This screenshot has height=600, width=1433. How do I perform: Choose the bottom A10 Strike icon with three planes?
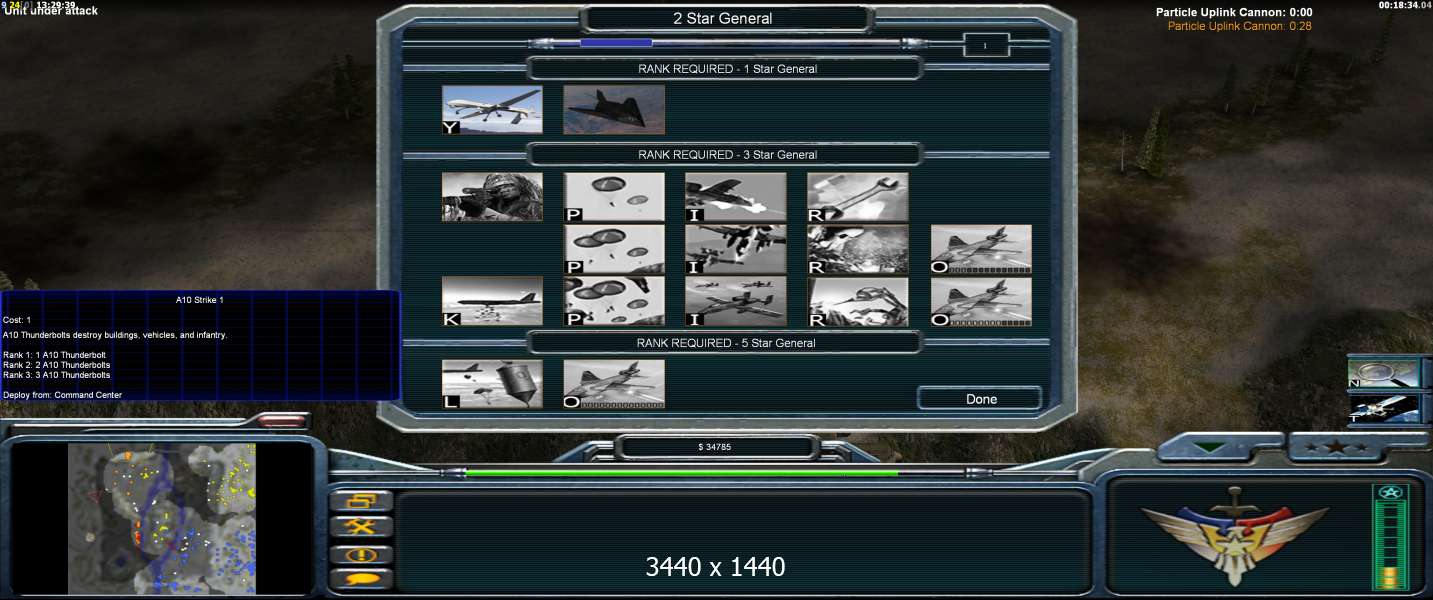pyautogui.click(x=735, y=301)
